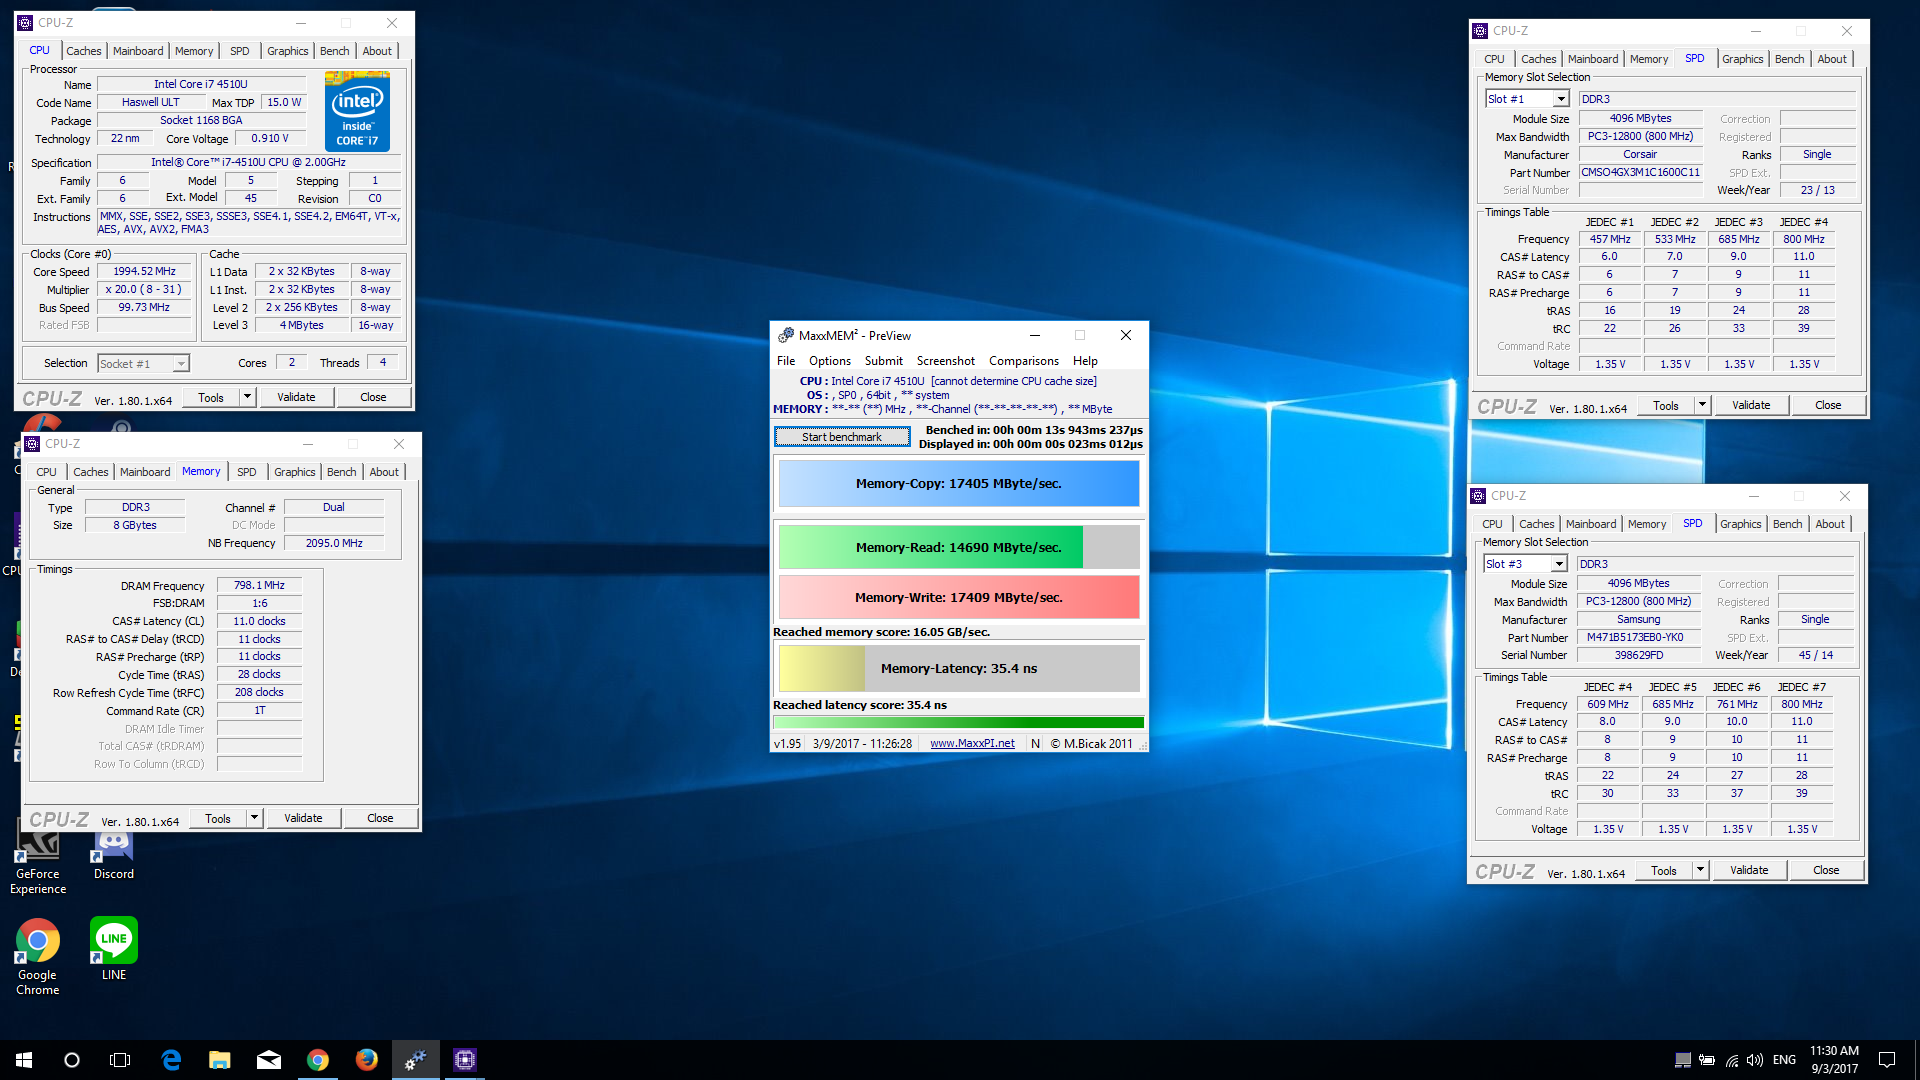
Task: Open the Help menu in MaxxMEM
Action: click(x=1085, y=361)
